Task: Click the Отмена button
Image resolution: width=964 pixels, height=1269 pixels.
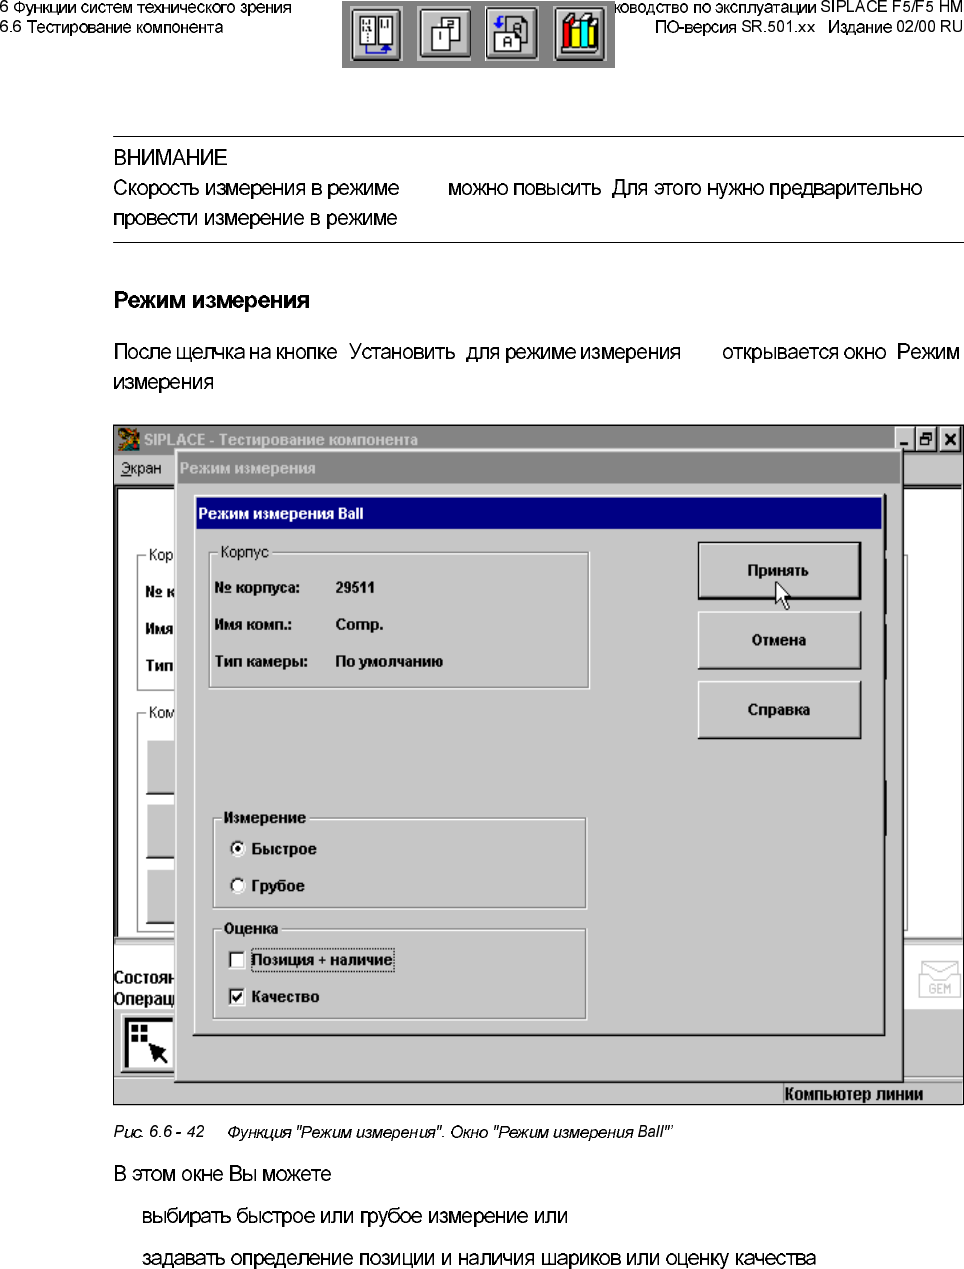Action: (779, 640)
